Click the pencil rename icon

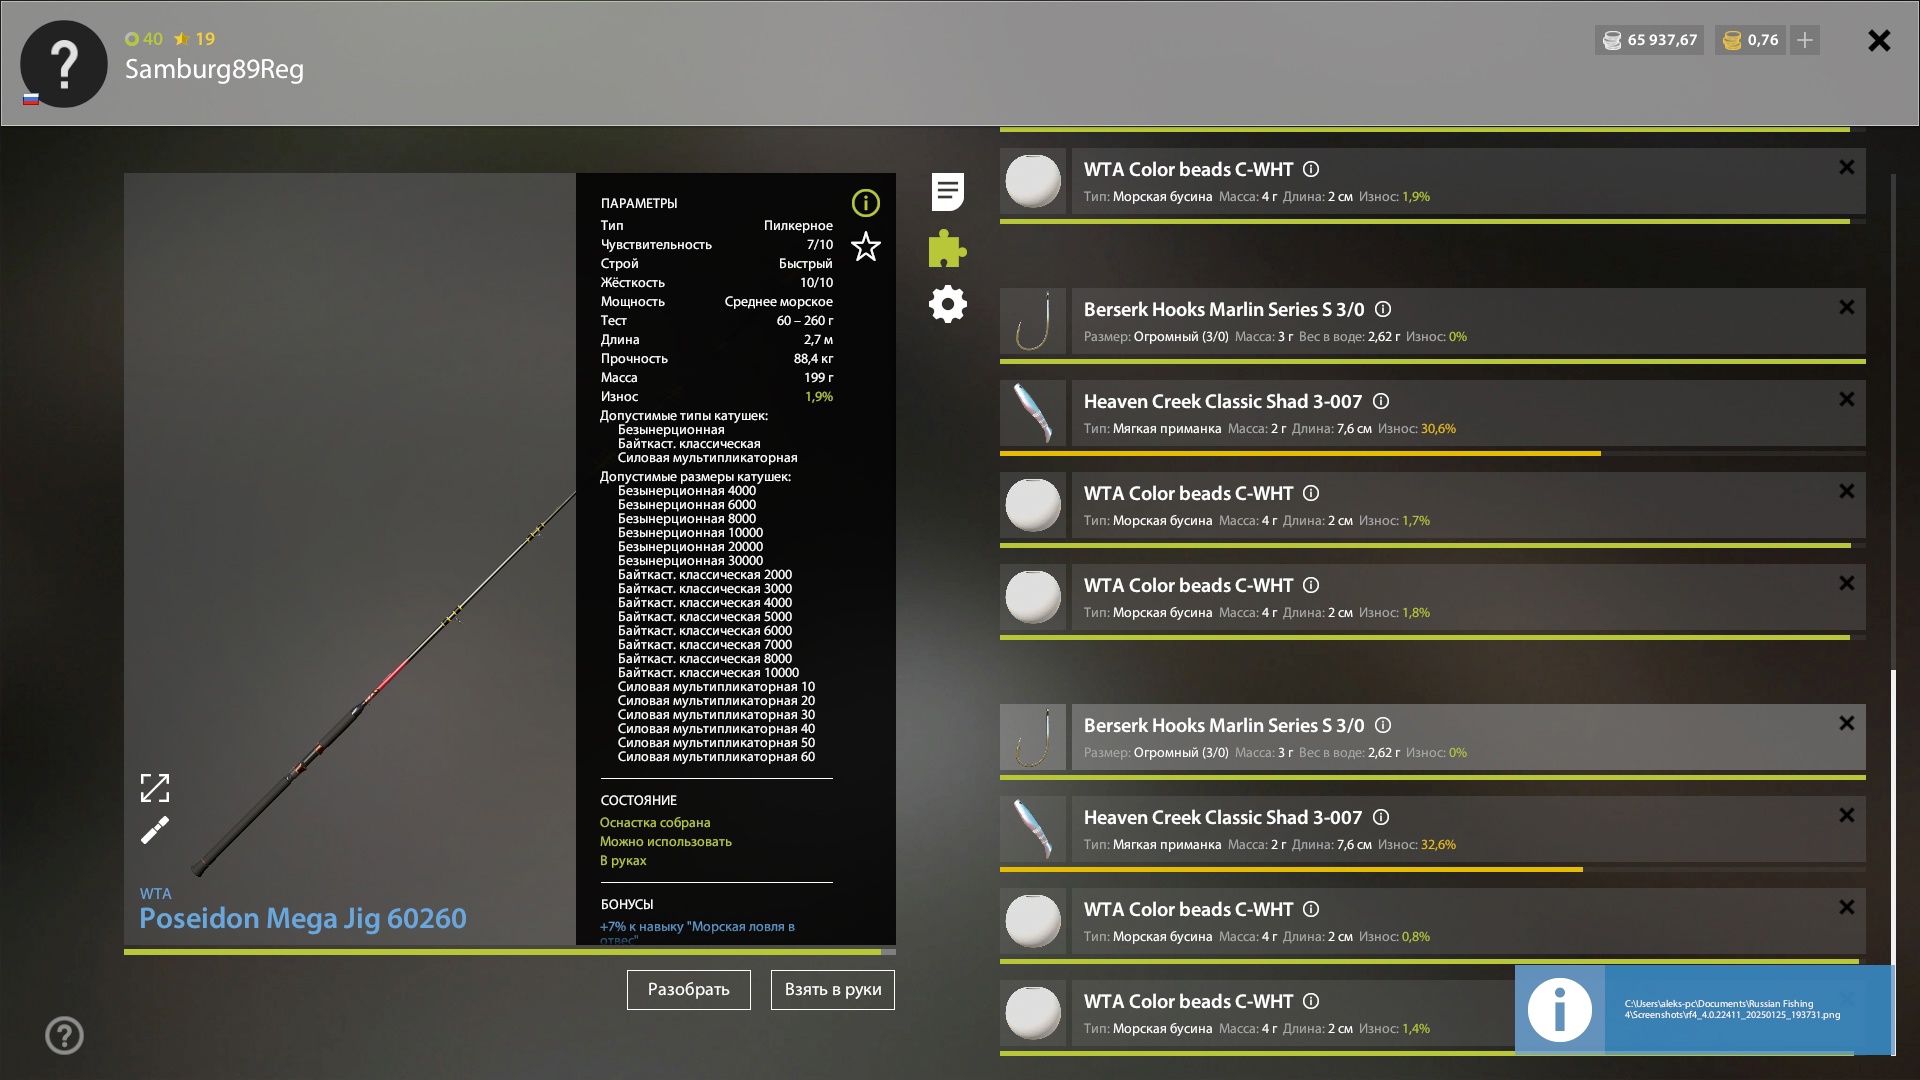155,830
